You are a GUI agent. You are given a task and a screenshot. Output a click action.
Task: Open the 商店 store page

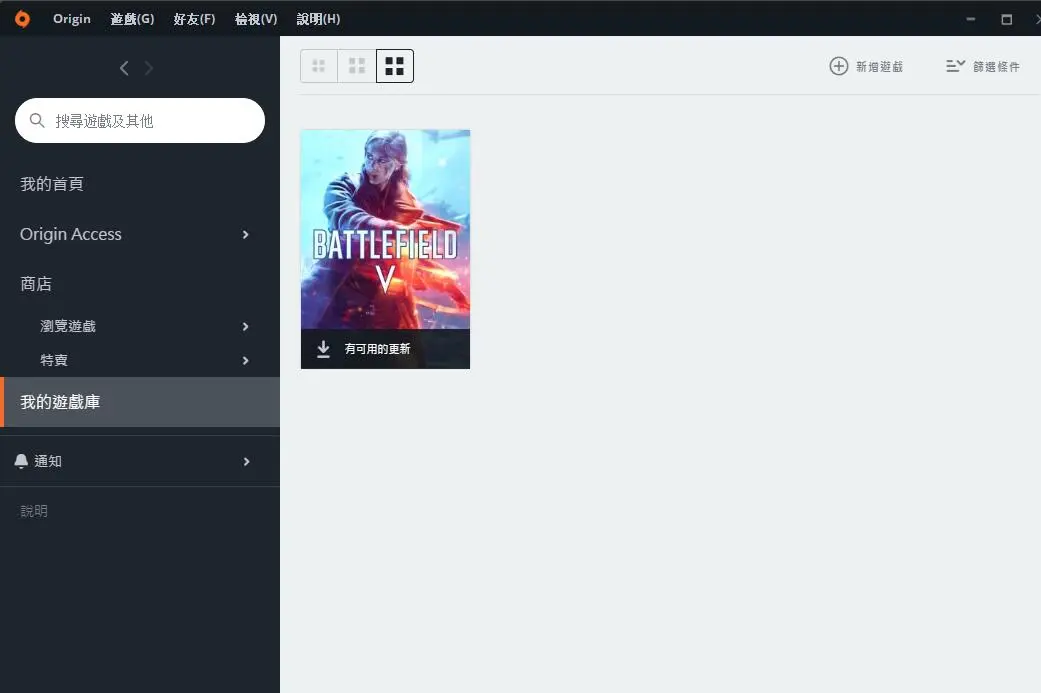(36, 284)
